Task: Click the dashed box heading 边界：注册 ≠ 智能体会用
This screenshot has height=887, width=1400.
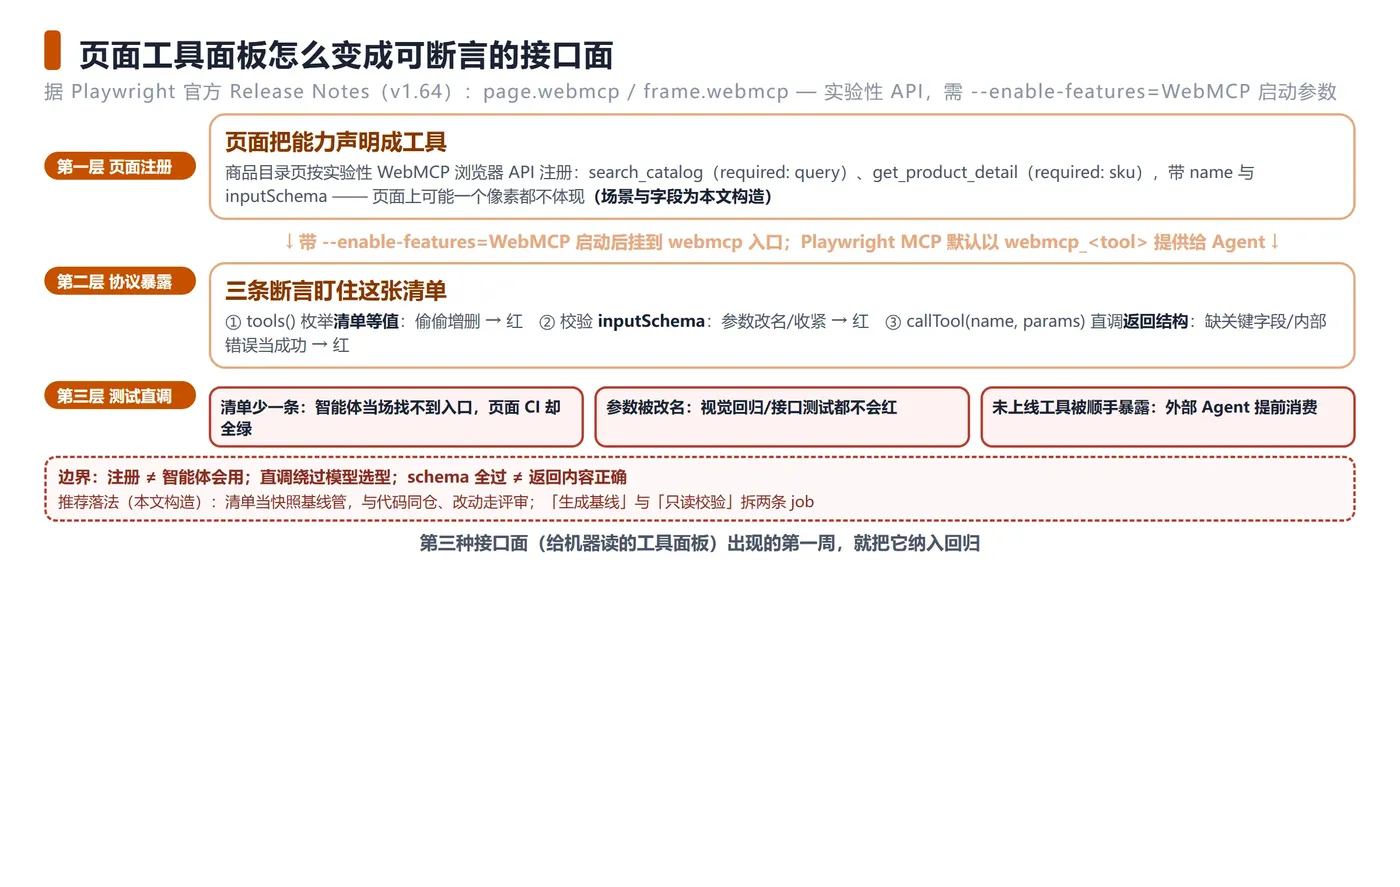Action: coord(342,477)
